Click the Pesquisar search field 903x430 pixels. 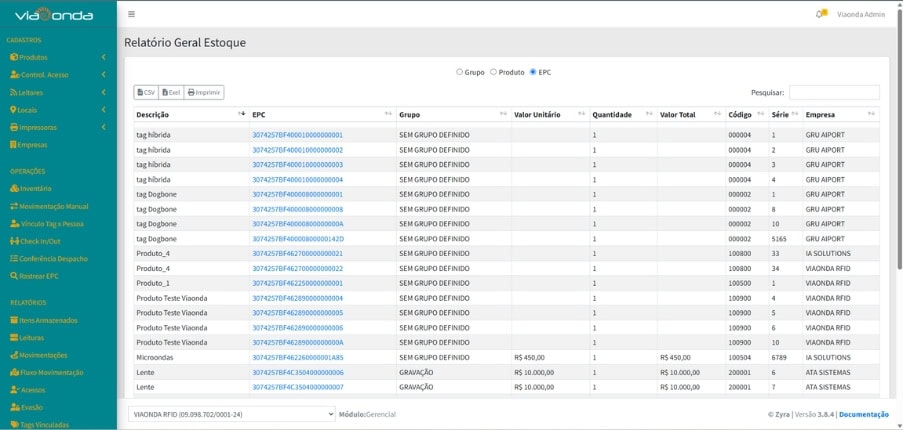click(833, 92)
